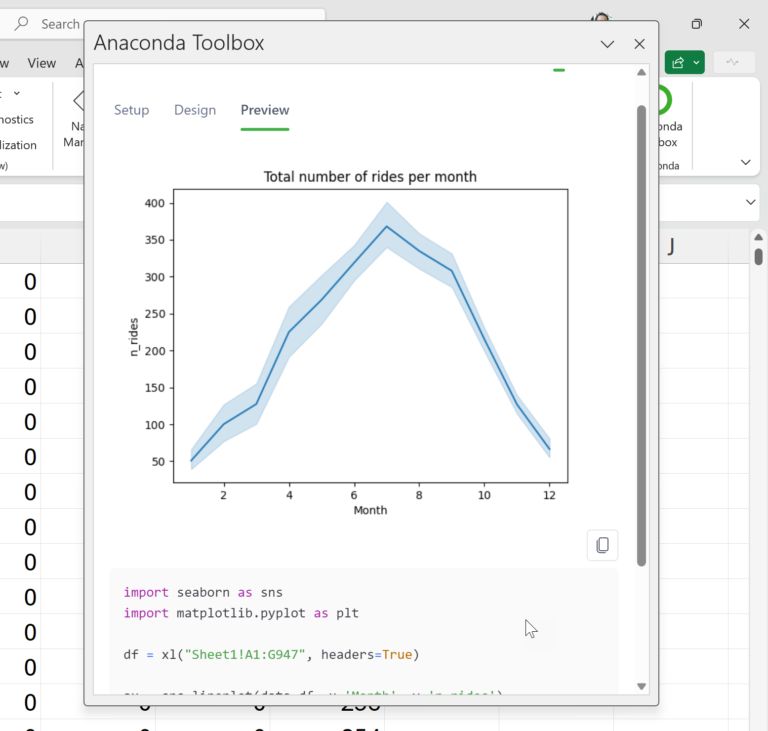
Task: Select column J header
Action: [671, 246]
